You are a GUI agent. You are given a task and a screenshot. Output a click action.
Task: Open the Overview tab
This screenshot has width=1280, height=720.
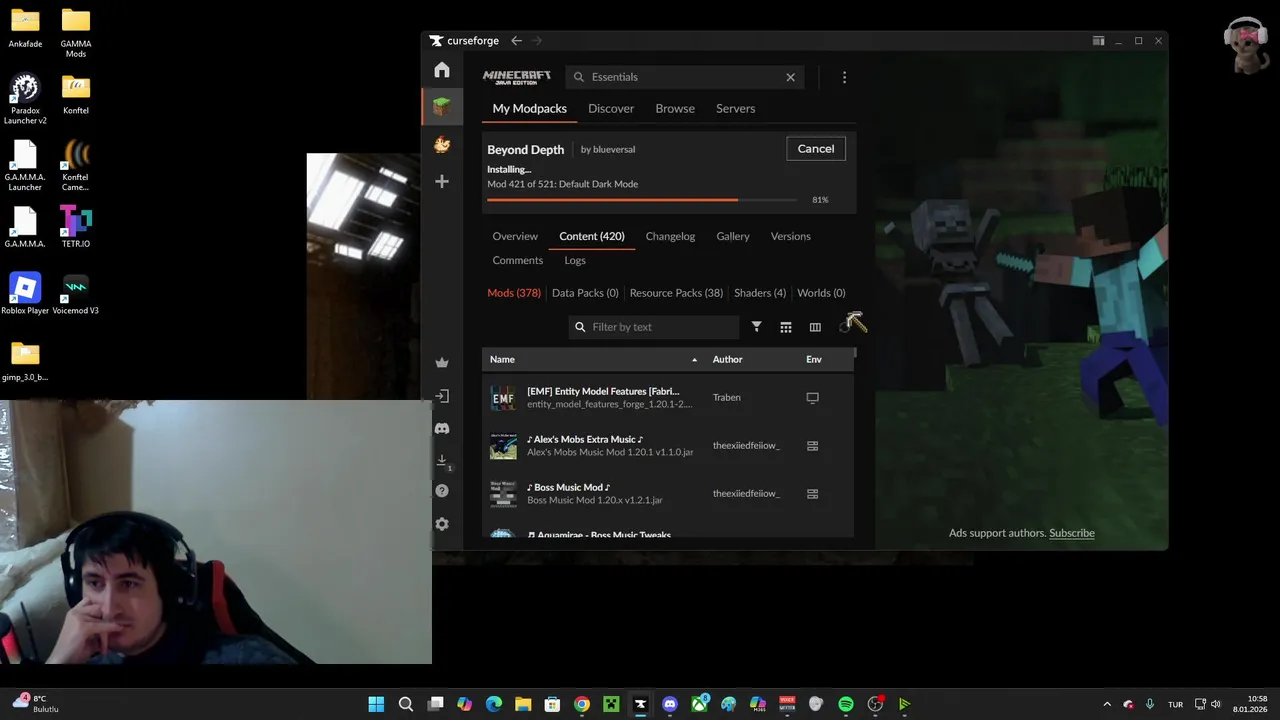click(x=515, y=236)
